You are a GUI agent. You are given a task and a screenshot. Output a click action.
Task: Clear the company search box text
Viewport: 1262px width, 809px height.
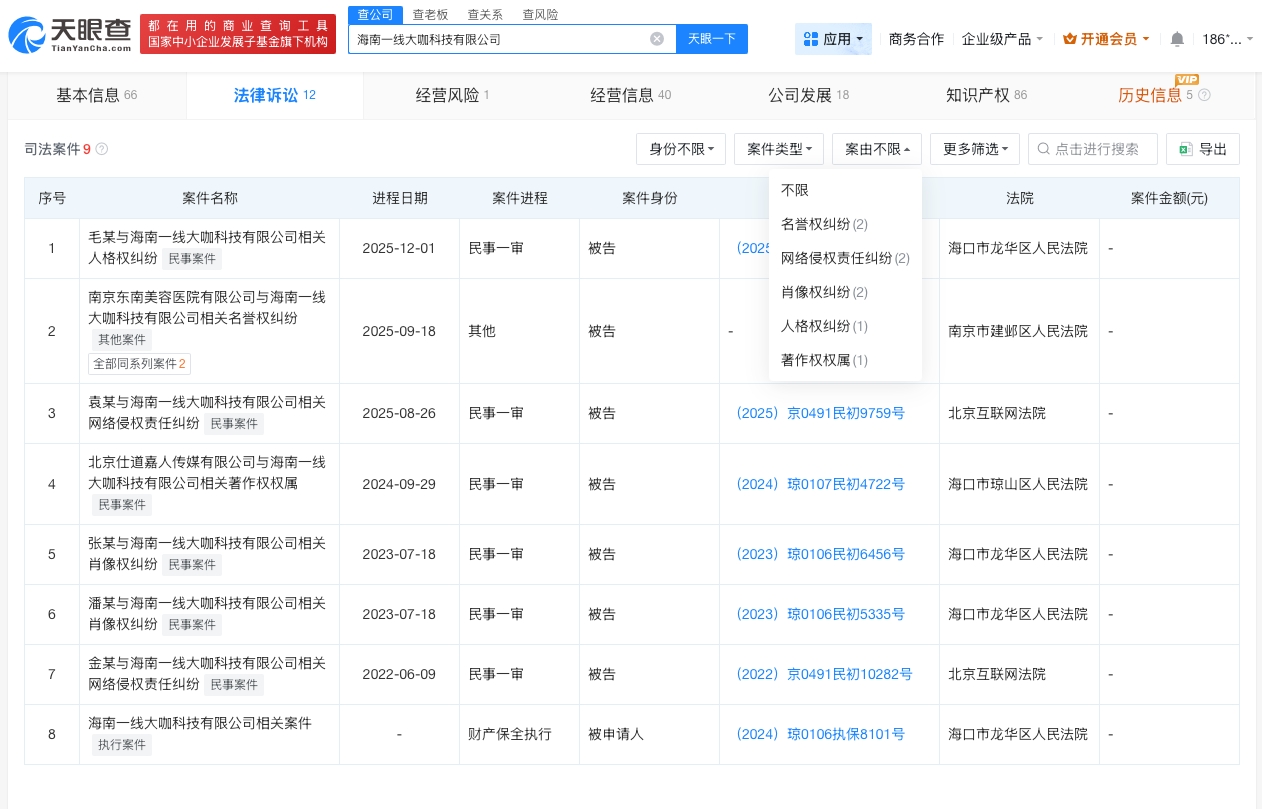coord(657,39)
